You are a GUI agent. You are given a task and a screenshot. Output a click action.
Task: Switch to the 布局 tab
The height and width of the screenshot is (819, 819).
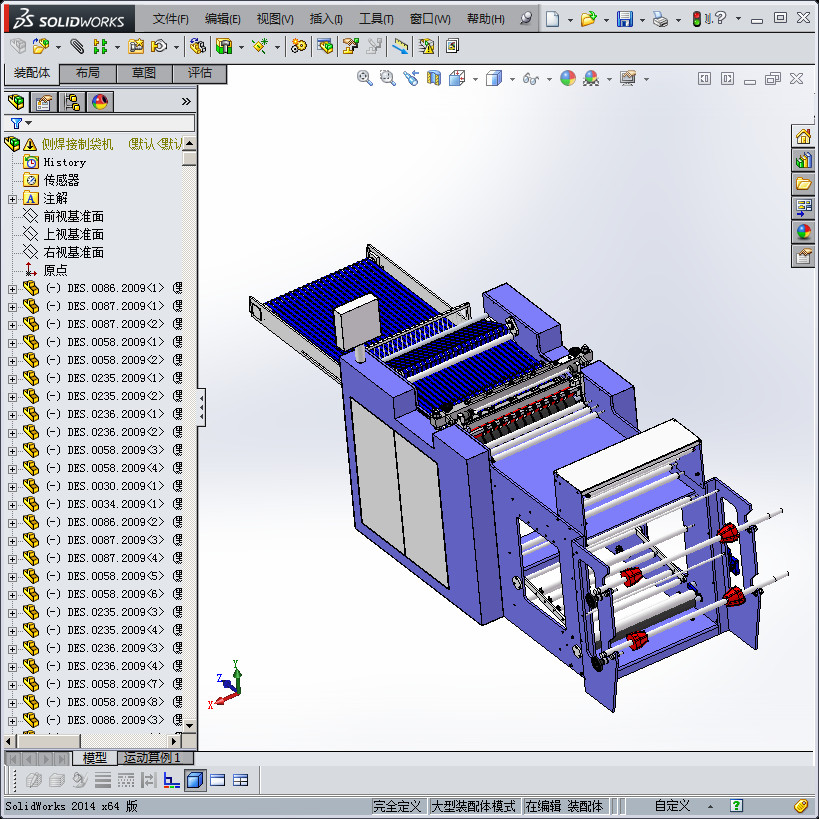pos(88,73)
